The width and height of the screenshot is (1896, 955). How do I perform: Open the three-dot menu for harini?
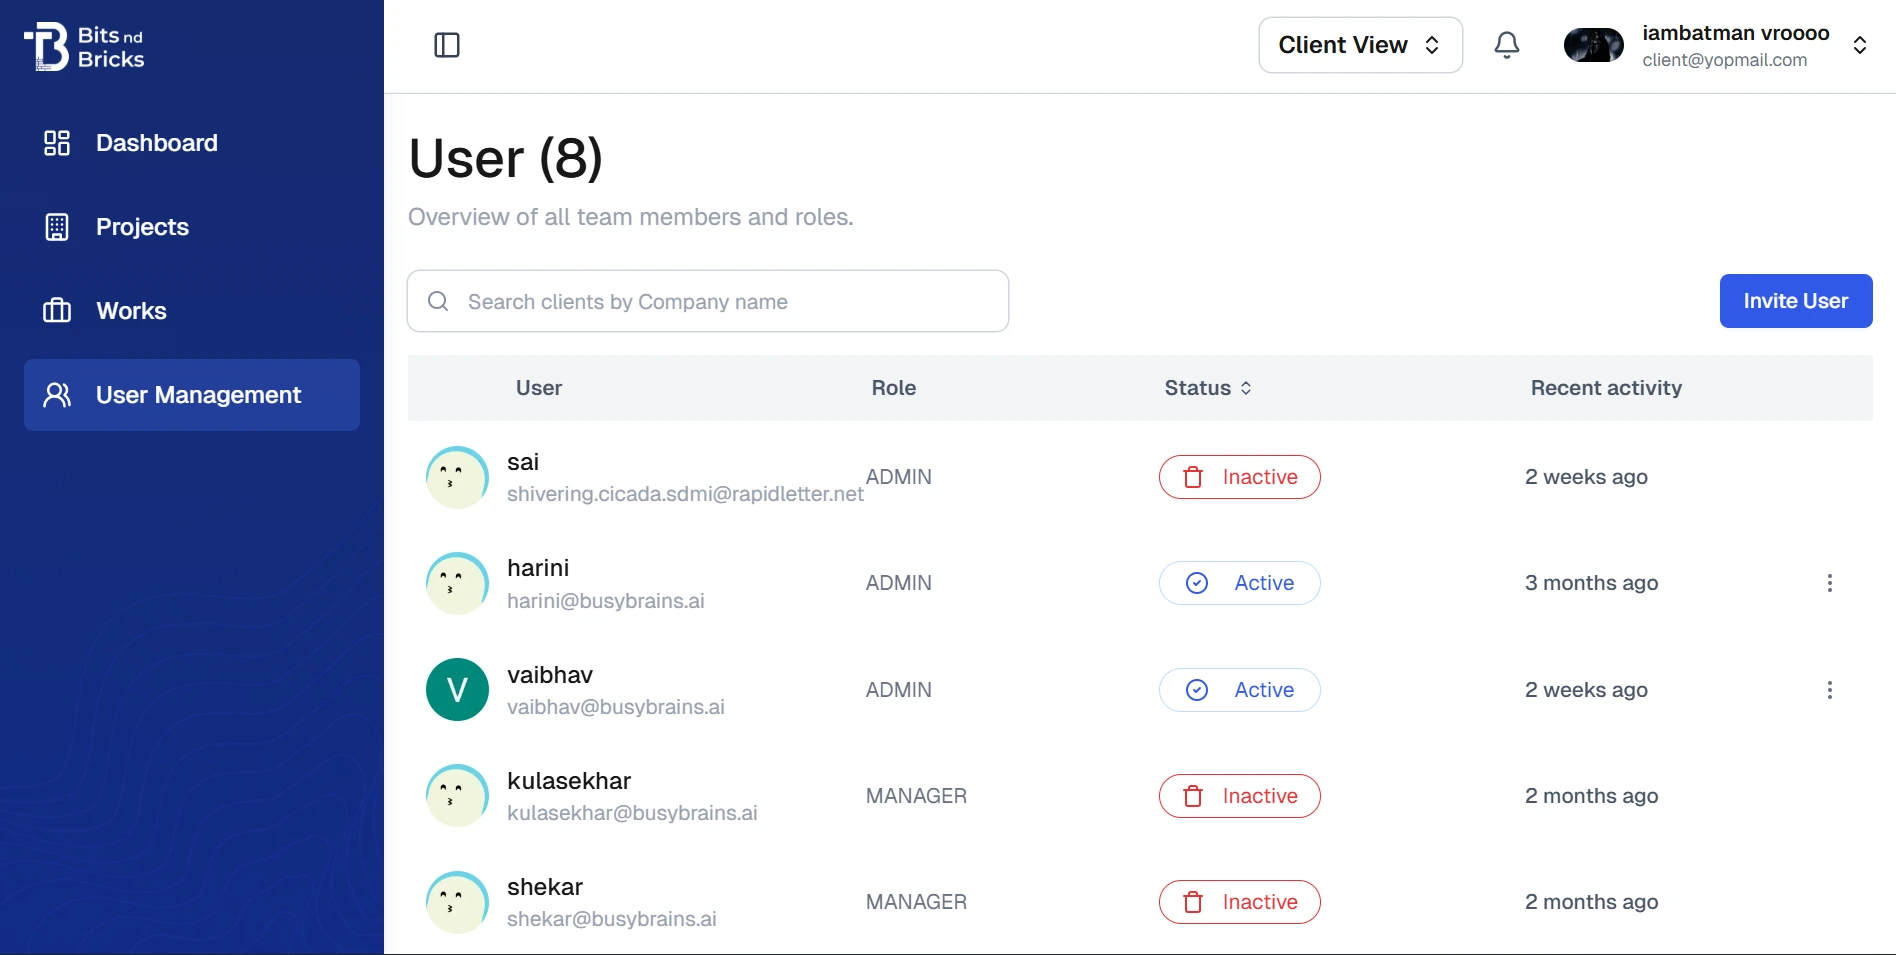pos(1829,583)
